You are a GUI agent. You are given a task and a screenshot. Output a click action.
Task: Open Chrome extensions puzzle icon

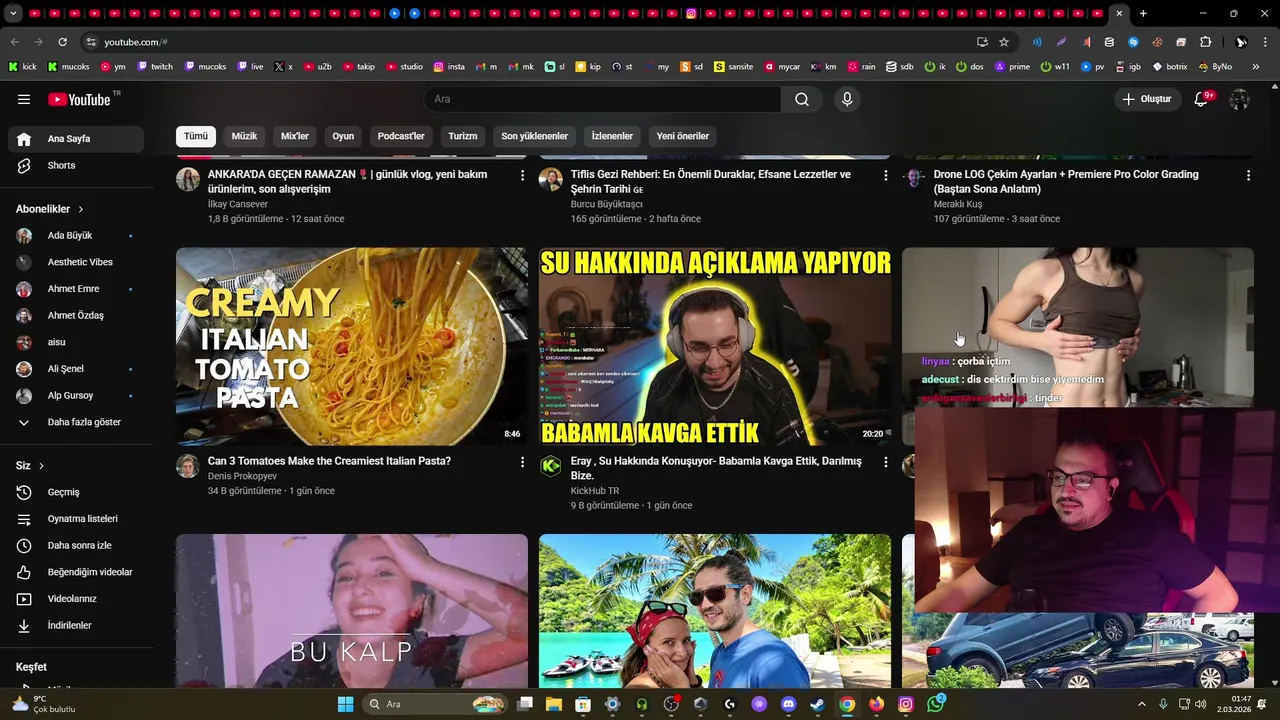pos(1205,42)
